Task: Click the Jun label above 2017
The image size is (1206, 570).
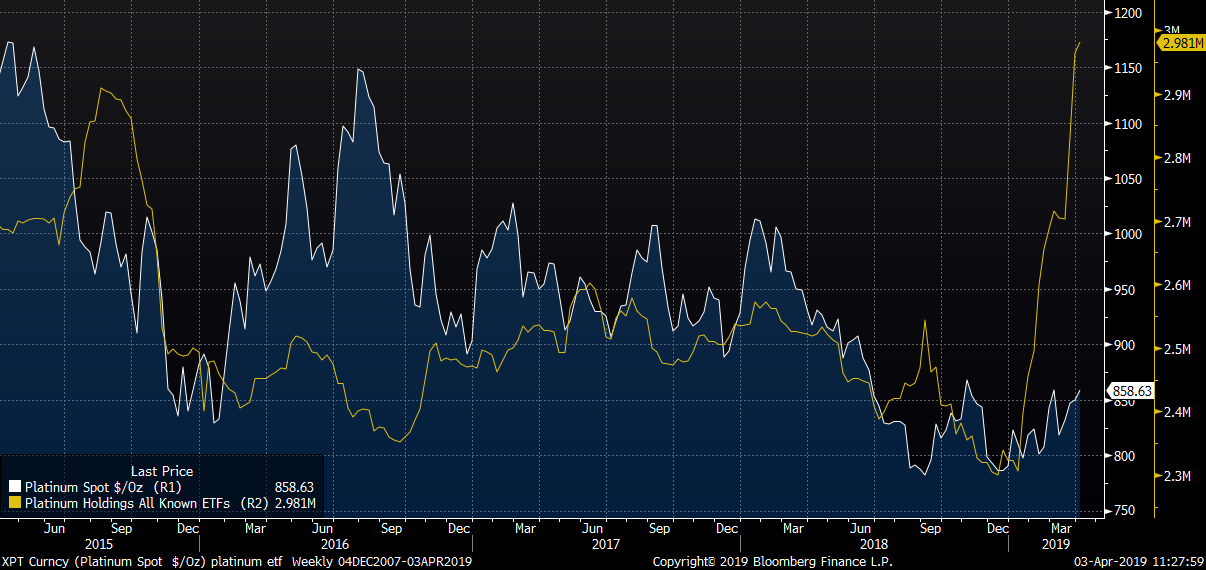Action: [x=592, y=527]
